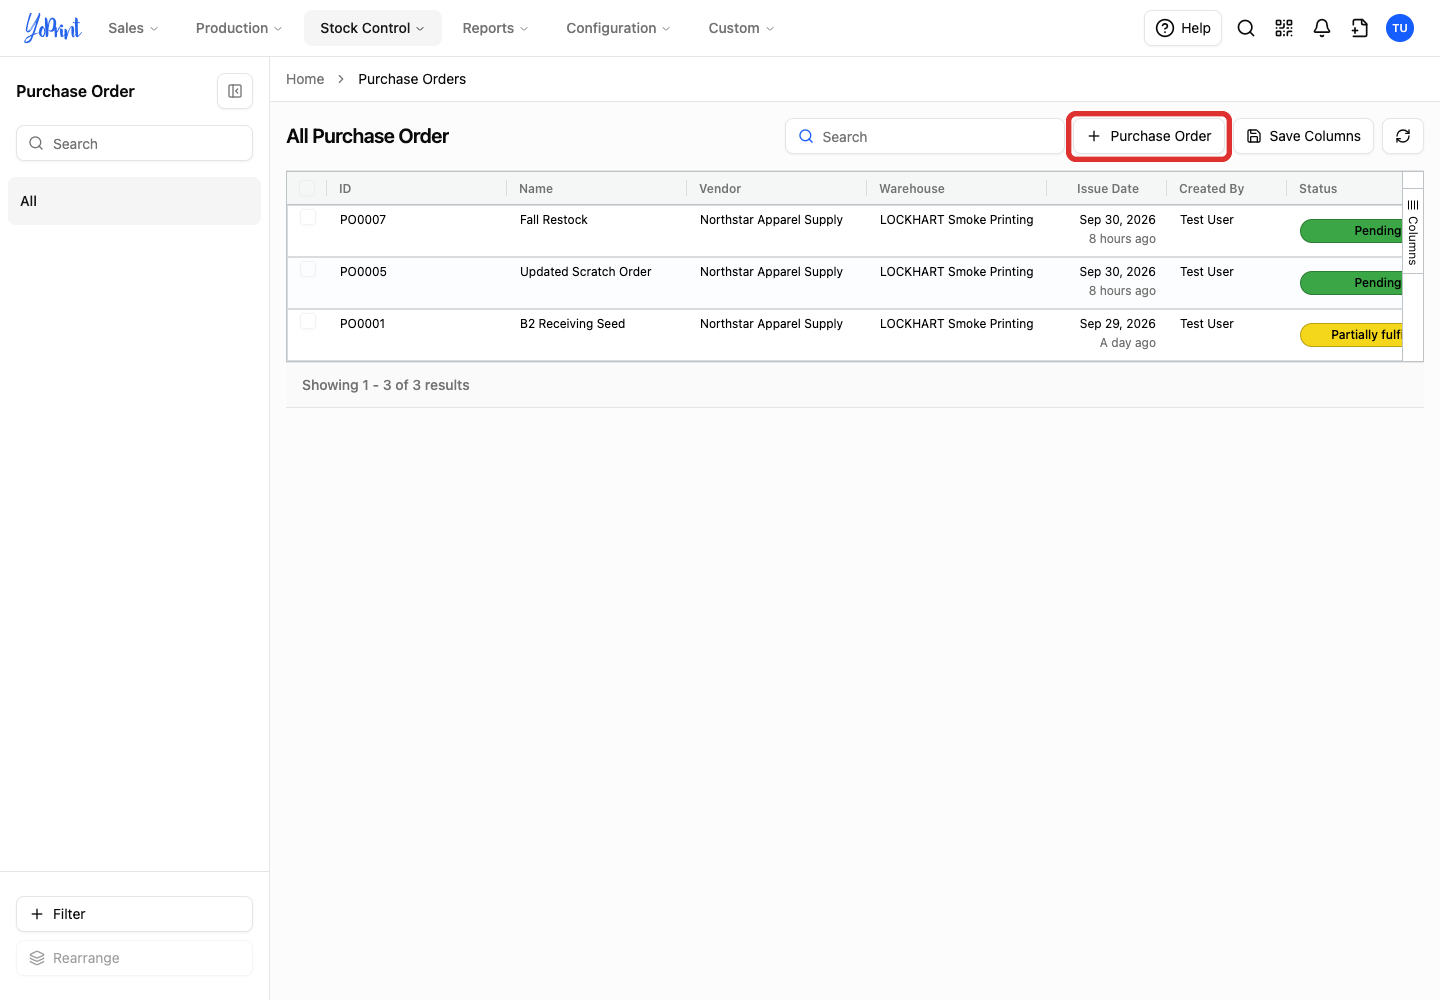Click the Partially fulfilled badge for PO0001

pyautogui.click(x=1351, y=335)
